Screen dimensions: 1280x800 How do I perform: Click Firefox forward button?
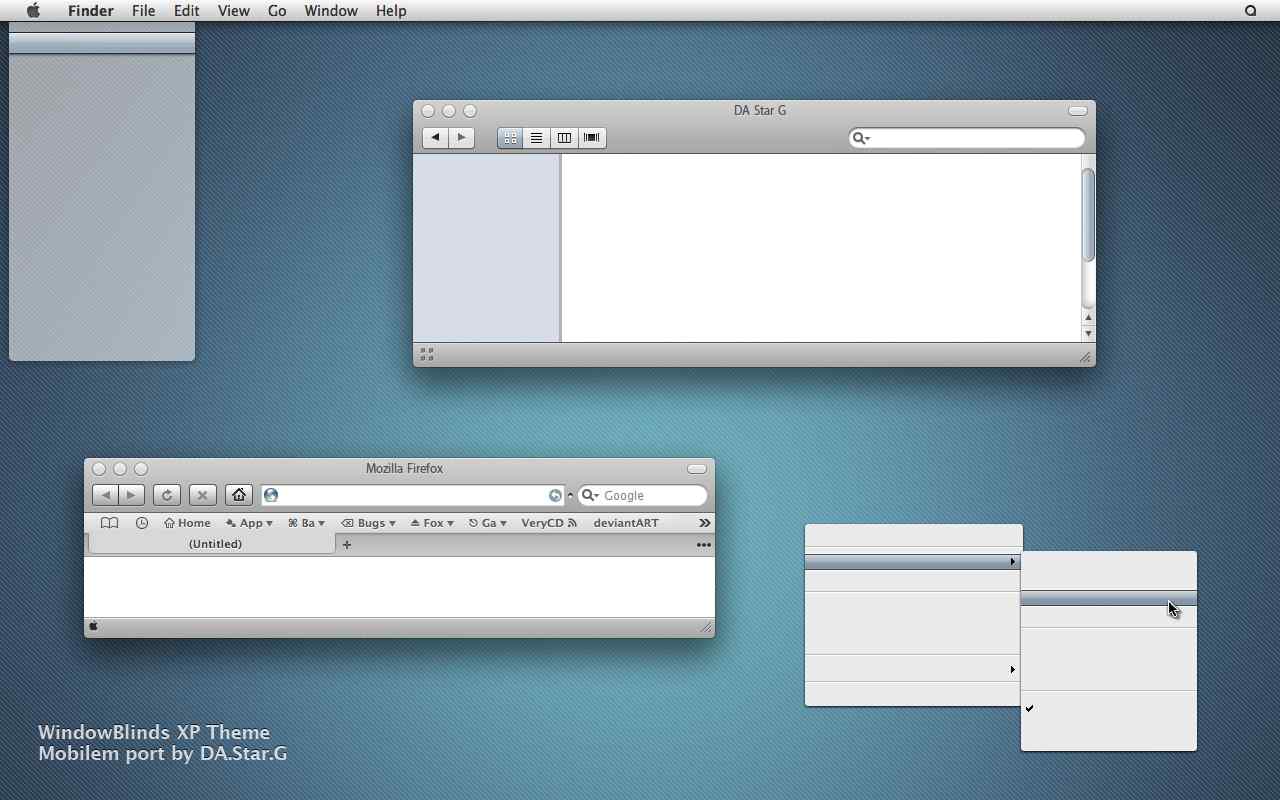coord(131,495)
